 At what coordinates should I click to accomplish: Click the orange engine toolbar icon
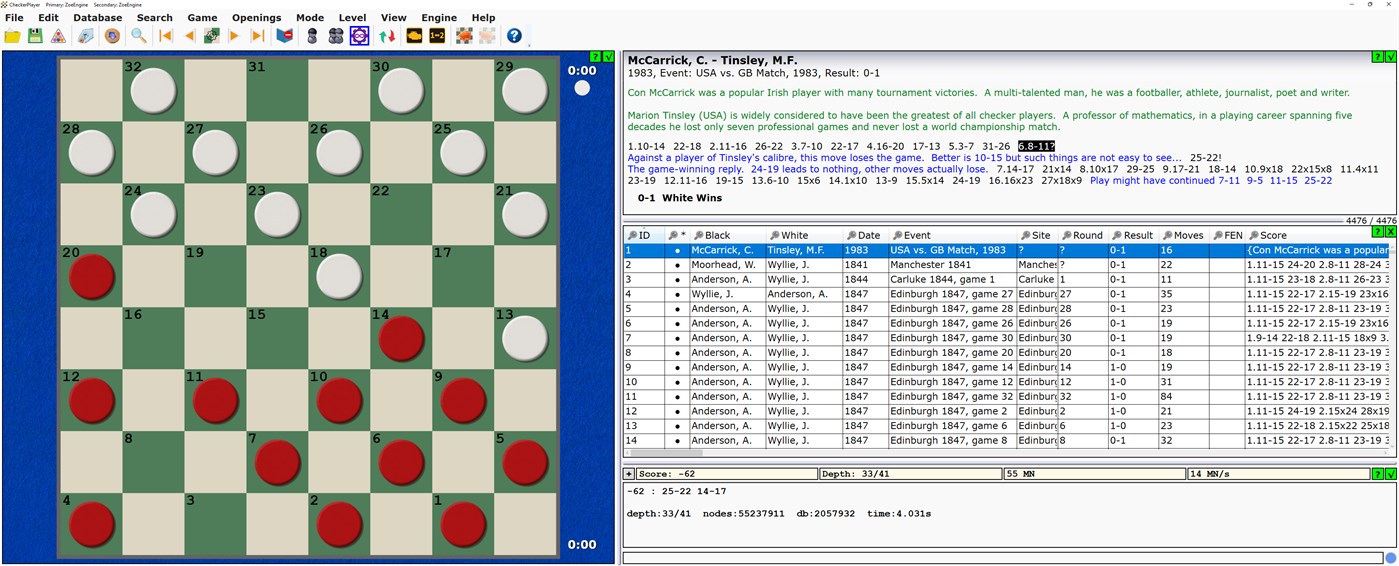click(414, 36)
